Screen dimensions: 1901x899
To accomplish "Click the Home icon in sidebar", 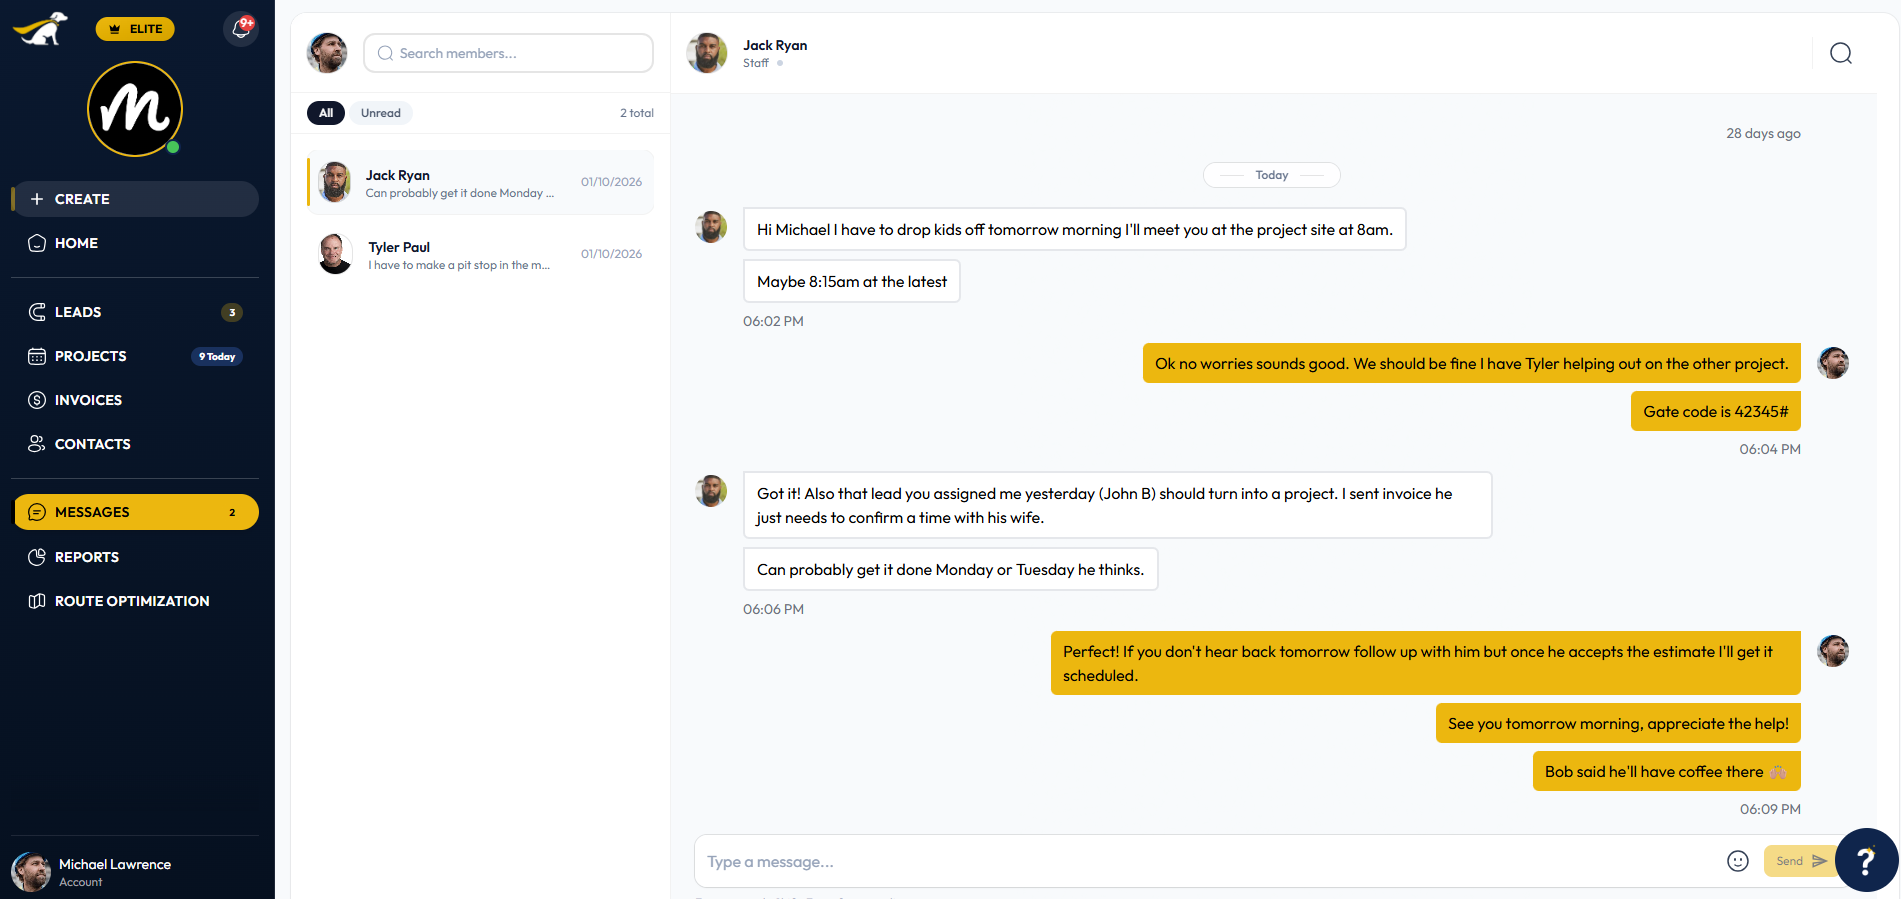I will coord(37,243).
